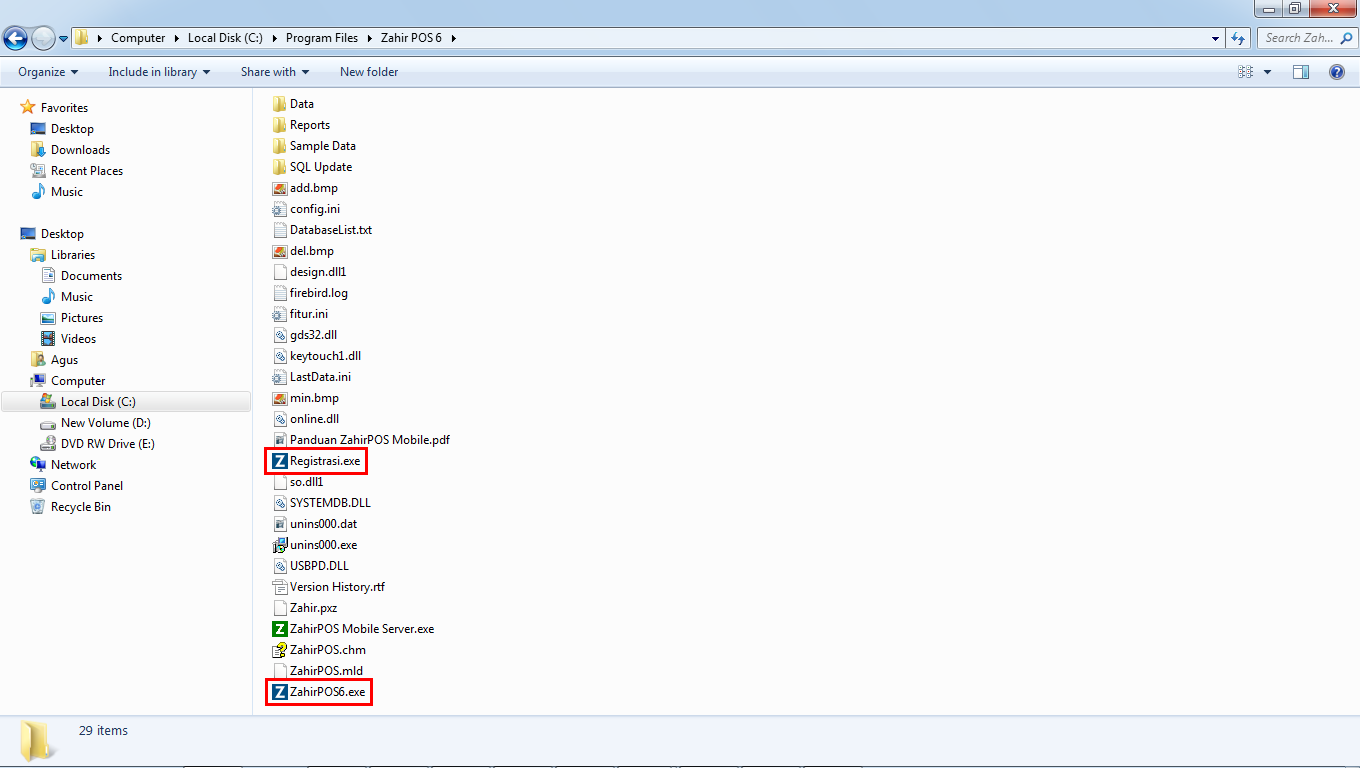Image resolution: width=1360 pixels, height=768 pixels.
Task: Open the Help question mark icon
Action: coord(1337,72)
